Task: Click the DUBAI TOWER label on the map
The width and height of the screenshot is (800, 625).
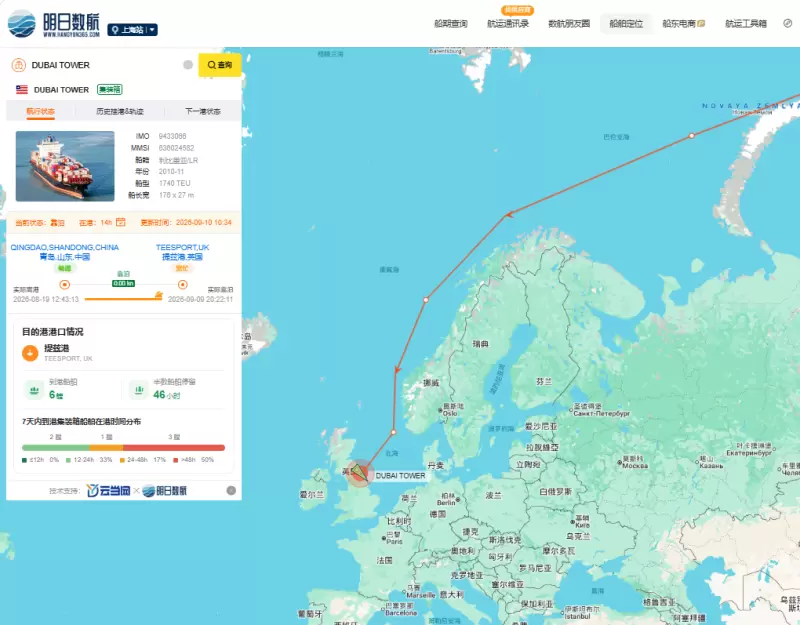Action: (x=401, y=476)
